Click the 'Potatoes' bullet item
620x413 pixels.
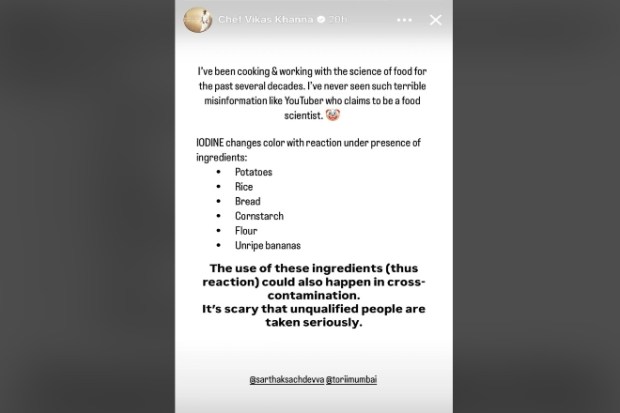253,172
